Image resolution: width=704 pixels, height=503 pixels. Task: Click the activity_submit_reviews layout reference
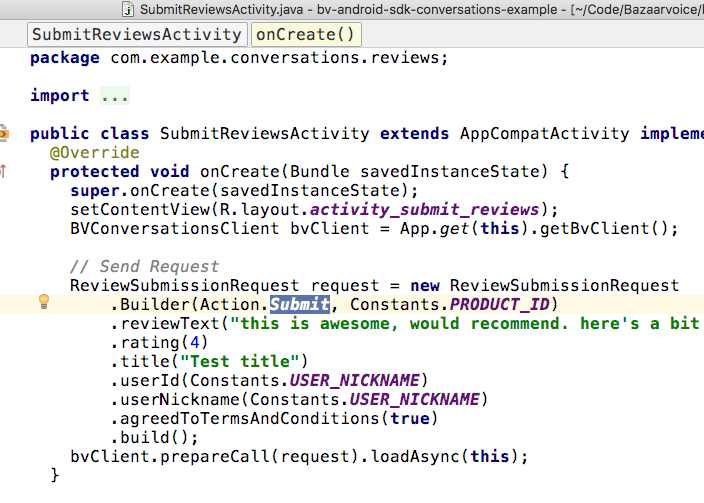[x=424, y=210]
